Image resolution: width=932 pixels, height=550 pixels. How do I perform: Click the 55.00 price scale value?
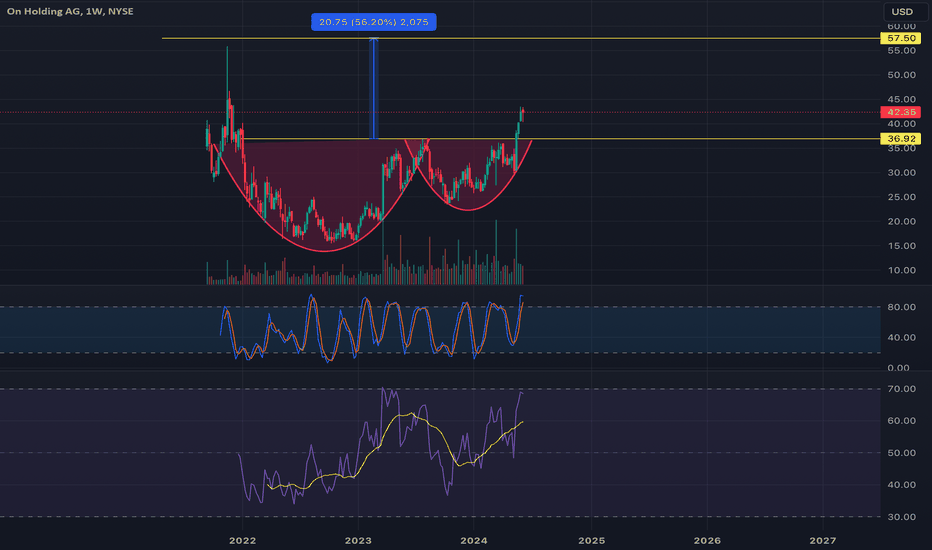(x=902, y=51)
